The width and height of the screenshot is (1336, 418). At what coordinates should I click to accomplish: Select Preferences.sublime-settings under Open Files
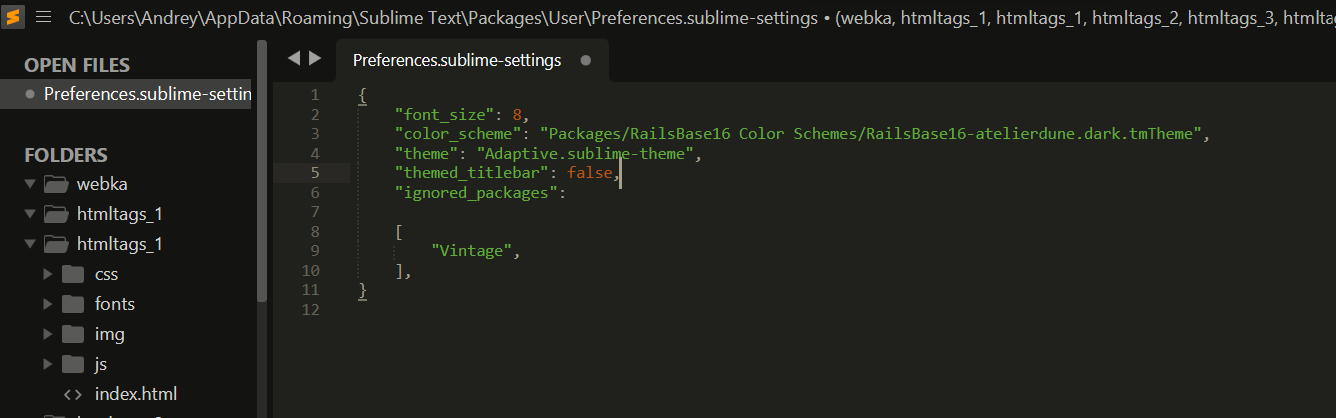tap(126, 94)
